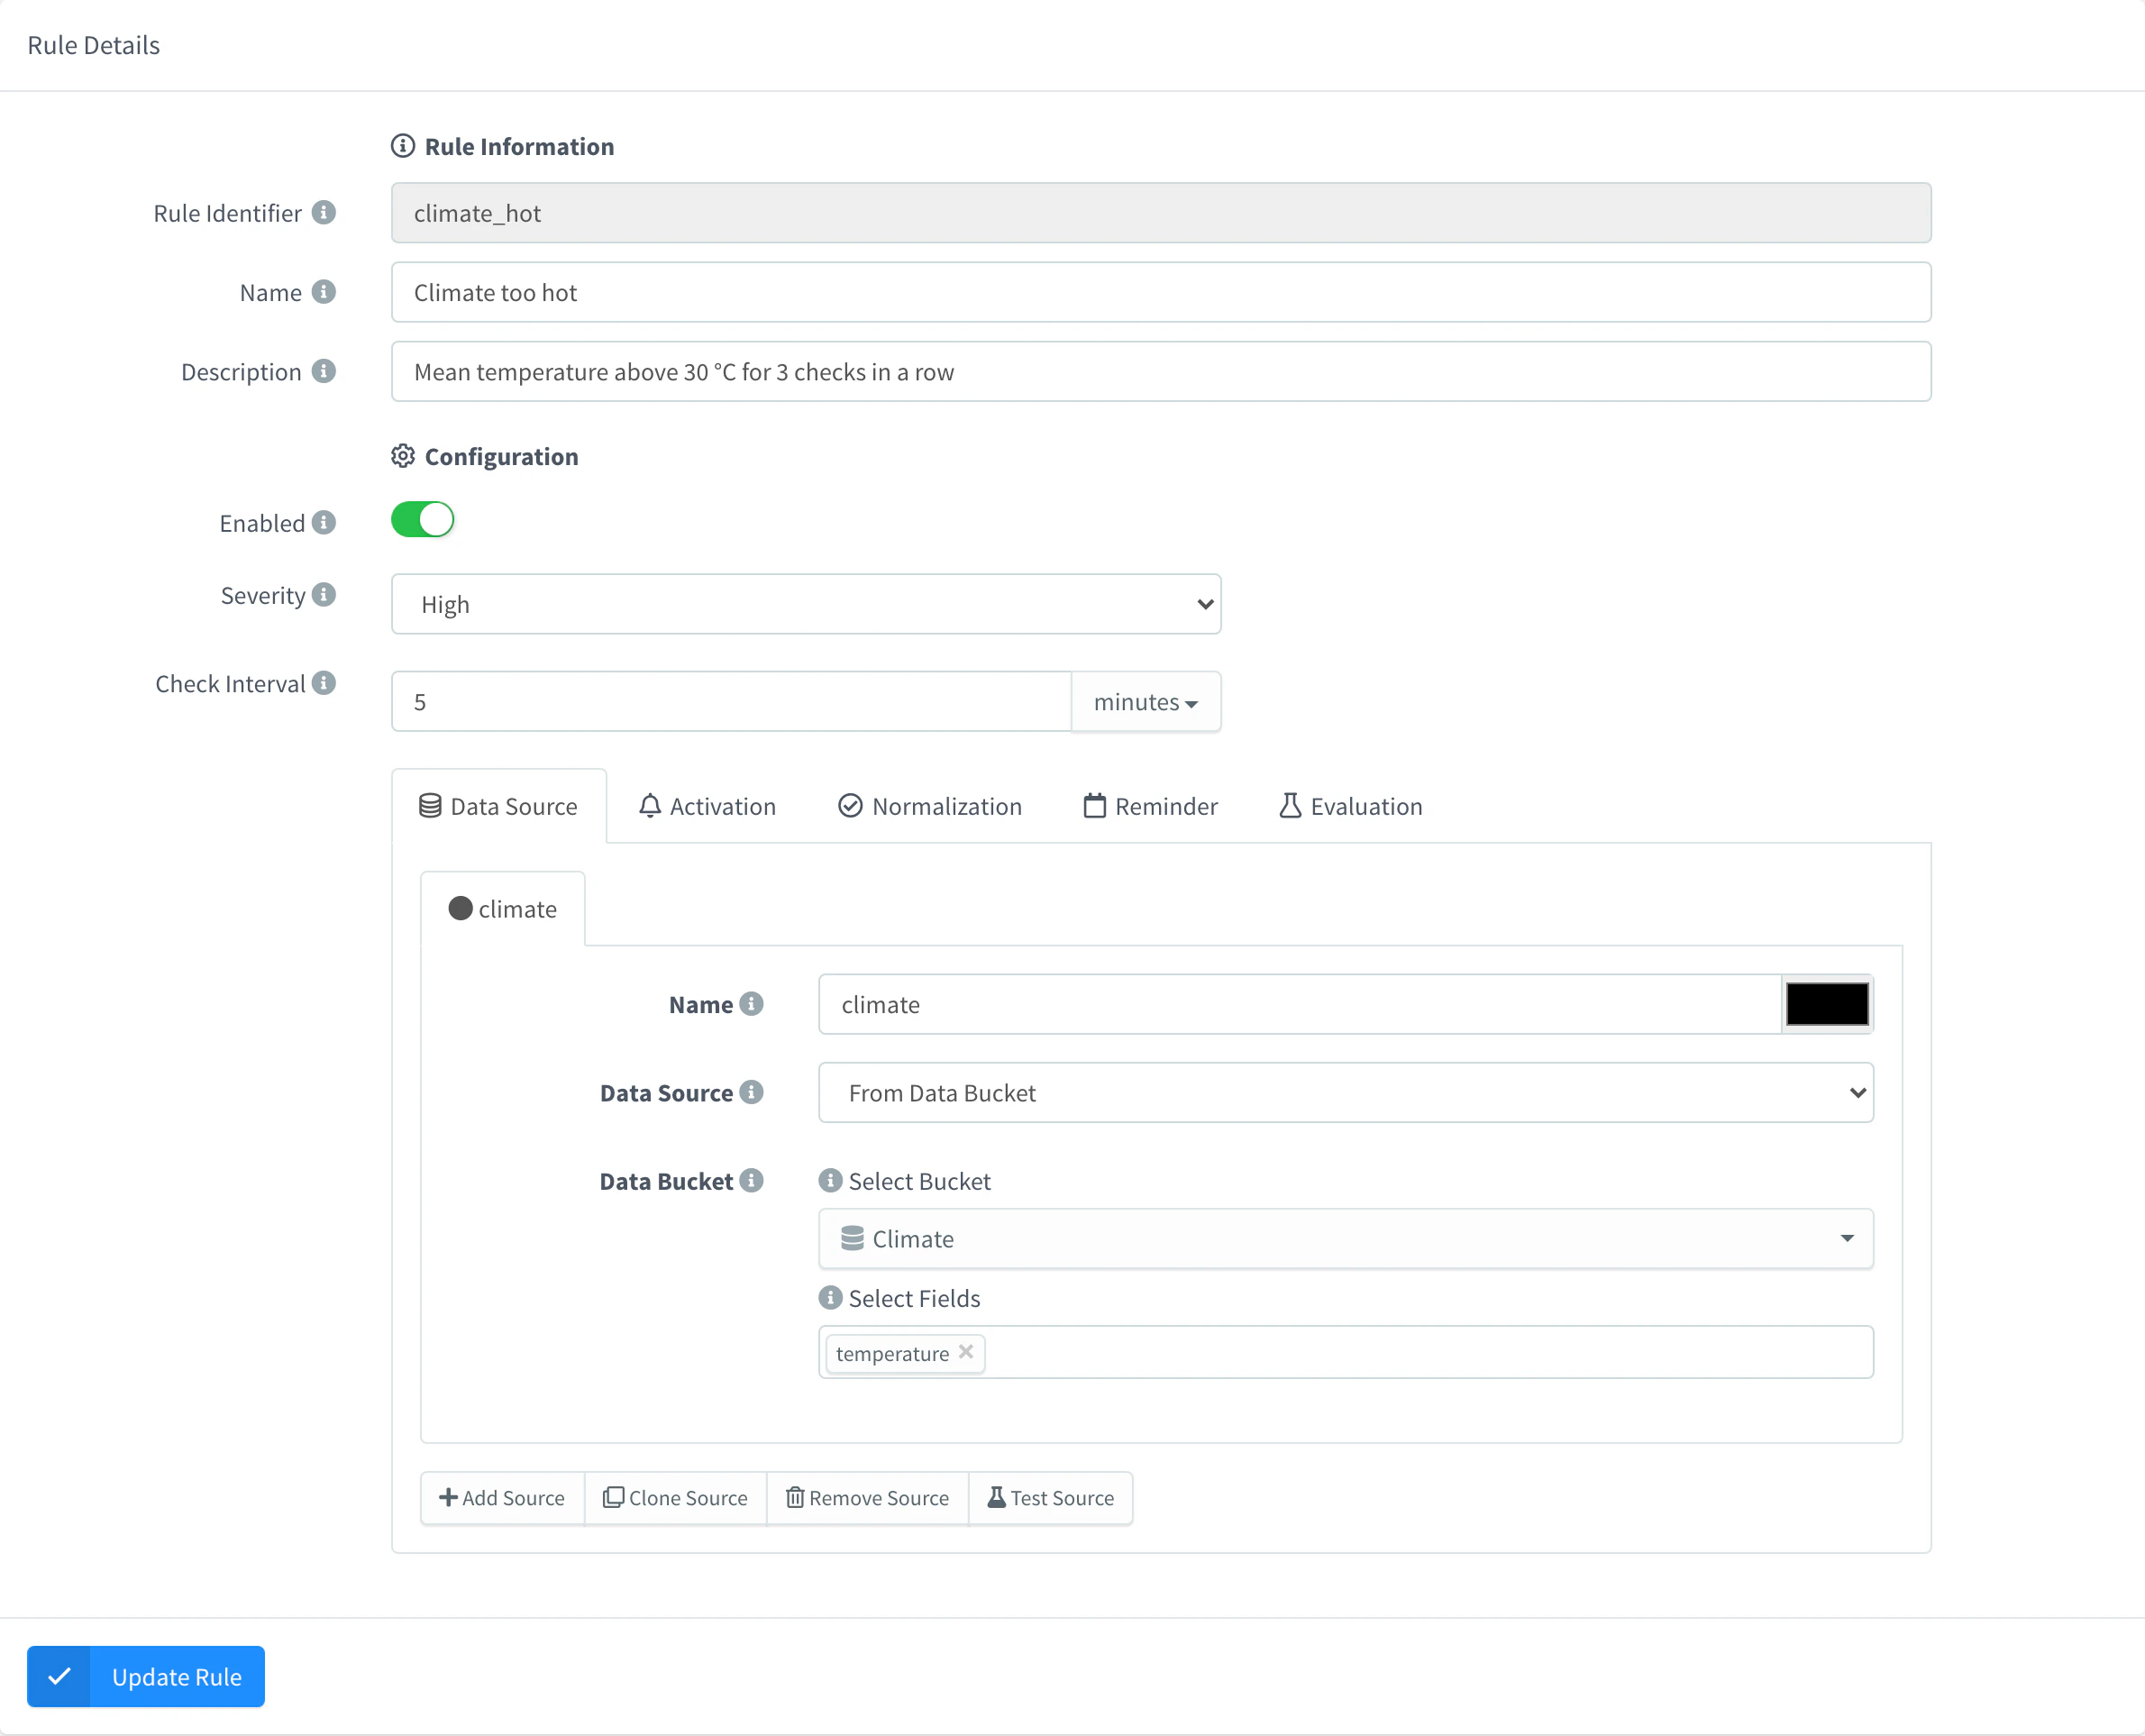This screenshot has height=1736, width=2145.
Task: Click the Remove Source button
Action: [x=867, y=1497]
